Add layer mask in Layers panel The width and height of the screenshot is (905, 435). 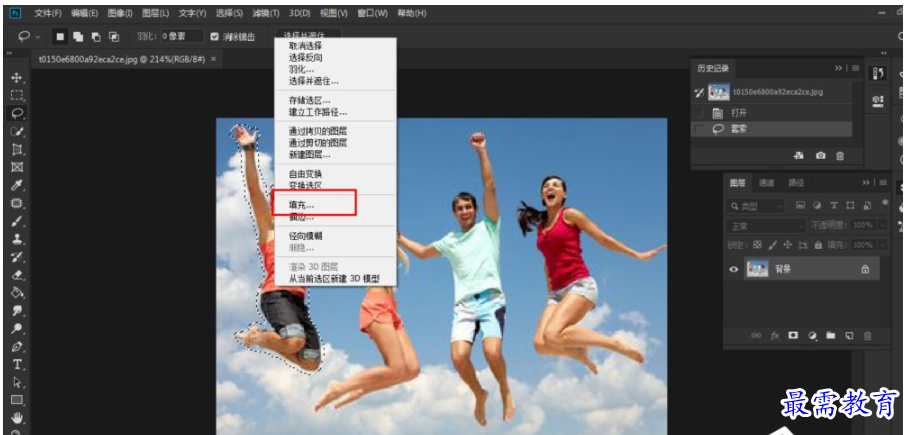click(x=793, y=335)
